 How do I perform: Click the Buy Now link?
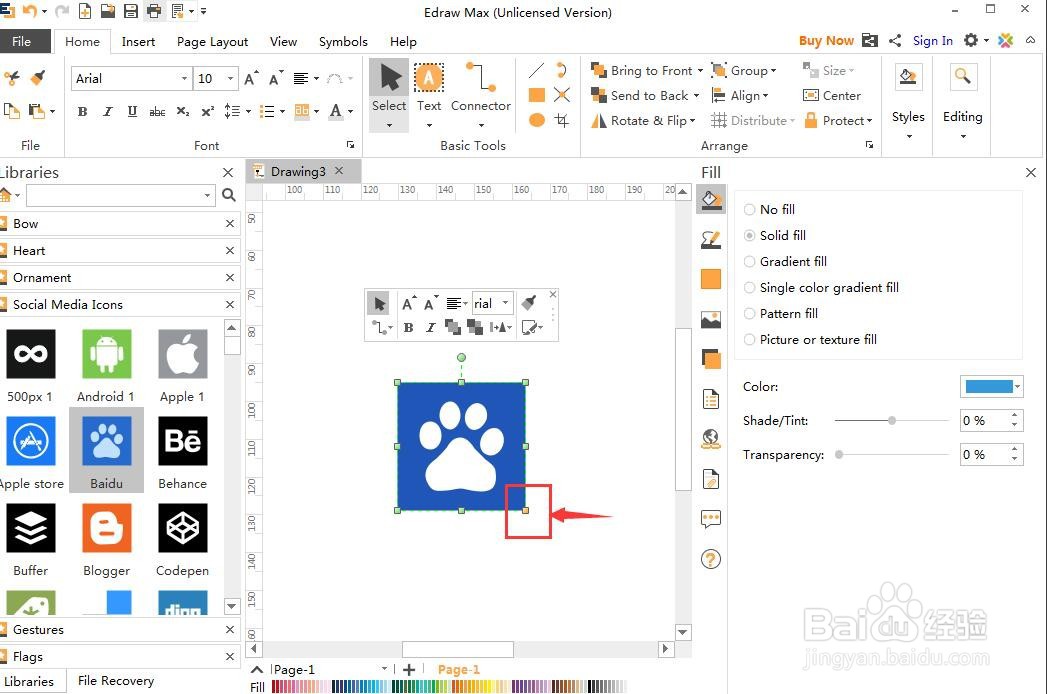pyautogui.click(x=826, y=41)
